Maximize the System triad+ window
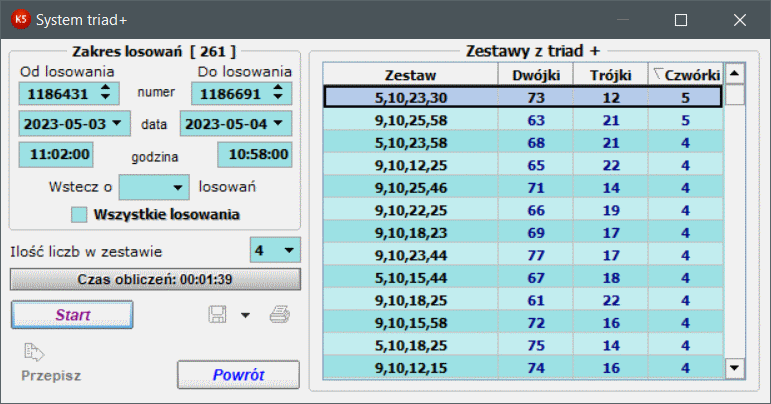Image resolution: width=771 pixels, height=404 pixels. click(x=681, y=20)
